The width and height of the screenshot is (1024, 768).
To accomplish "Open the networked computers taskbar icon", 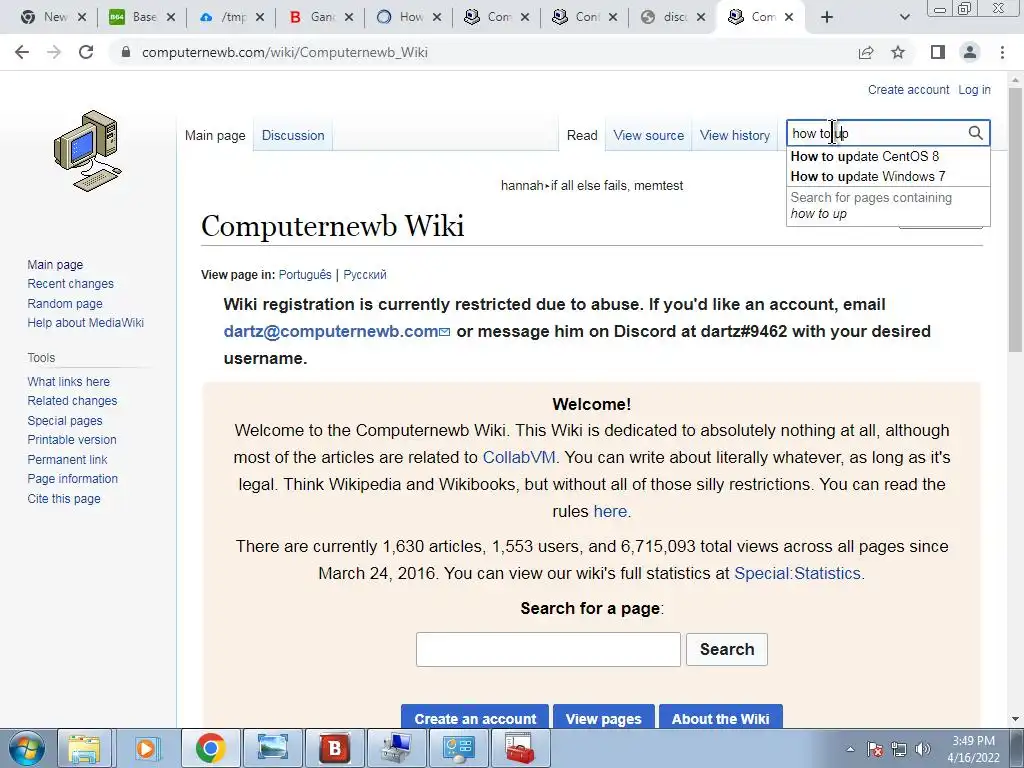I will click(396, 748).
